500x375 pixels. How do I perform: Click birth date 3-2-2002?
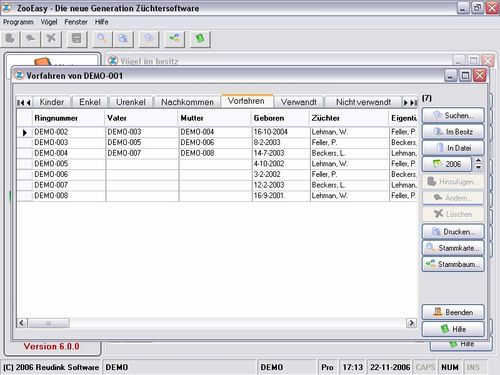point(280,174)
